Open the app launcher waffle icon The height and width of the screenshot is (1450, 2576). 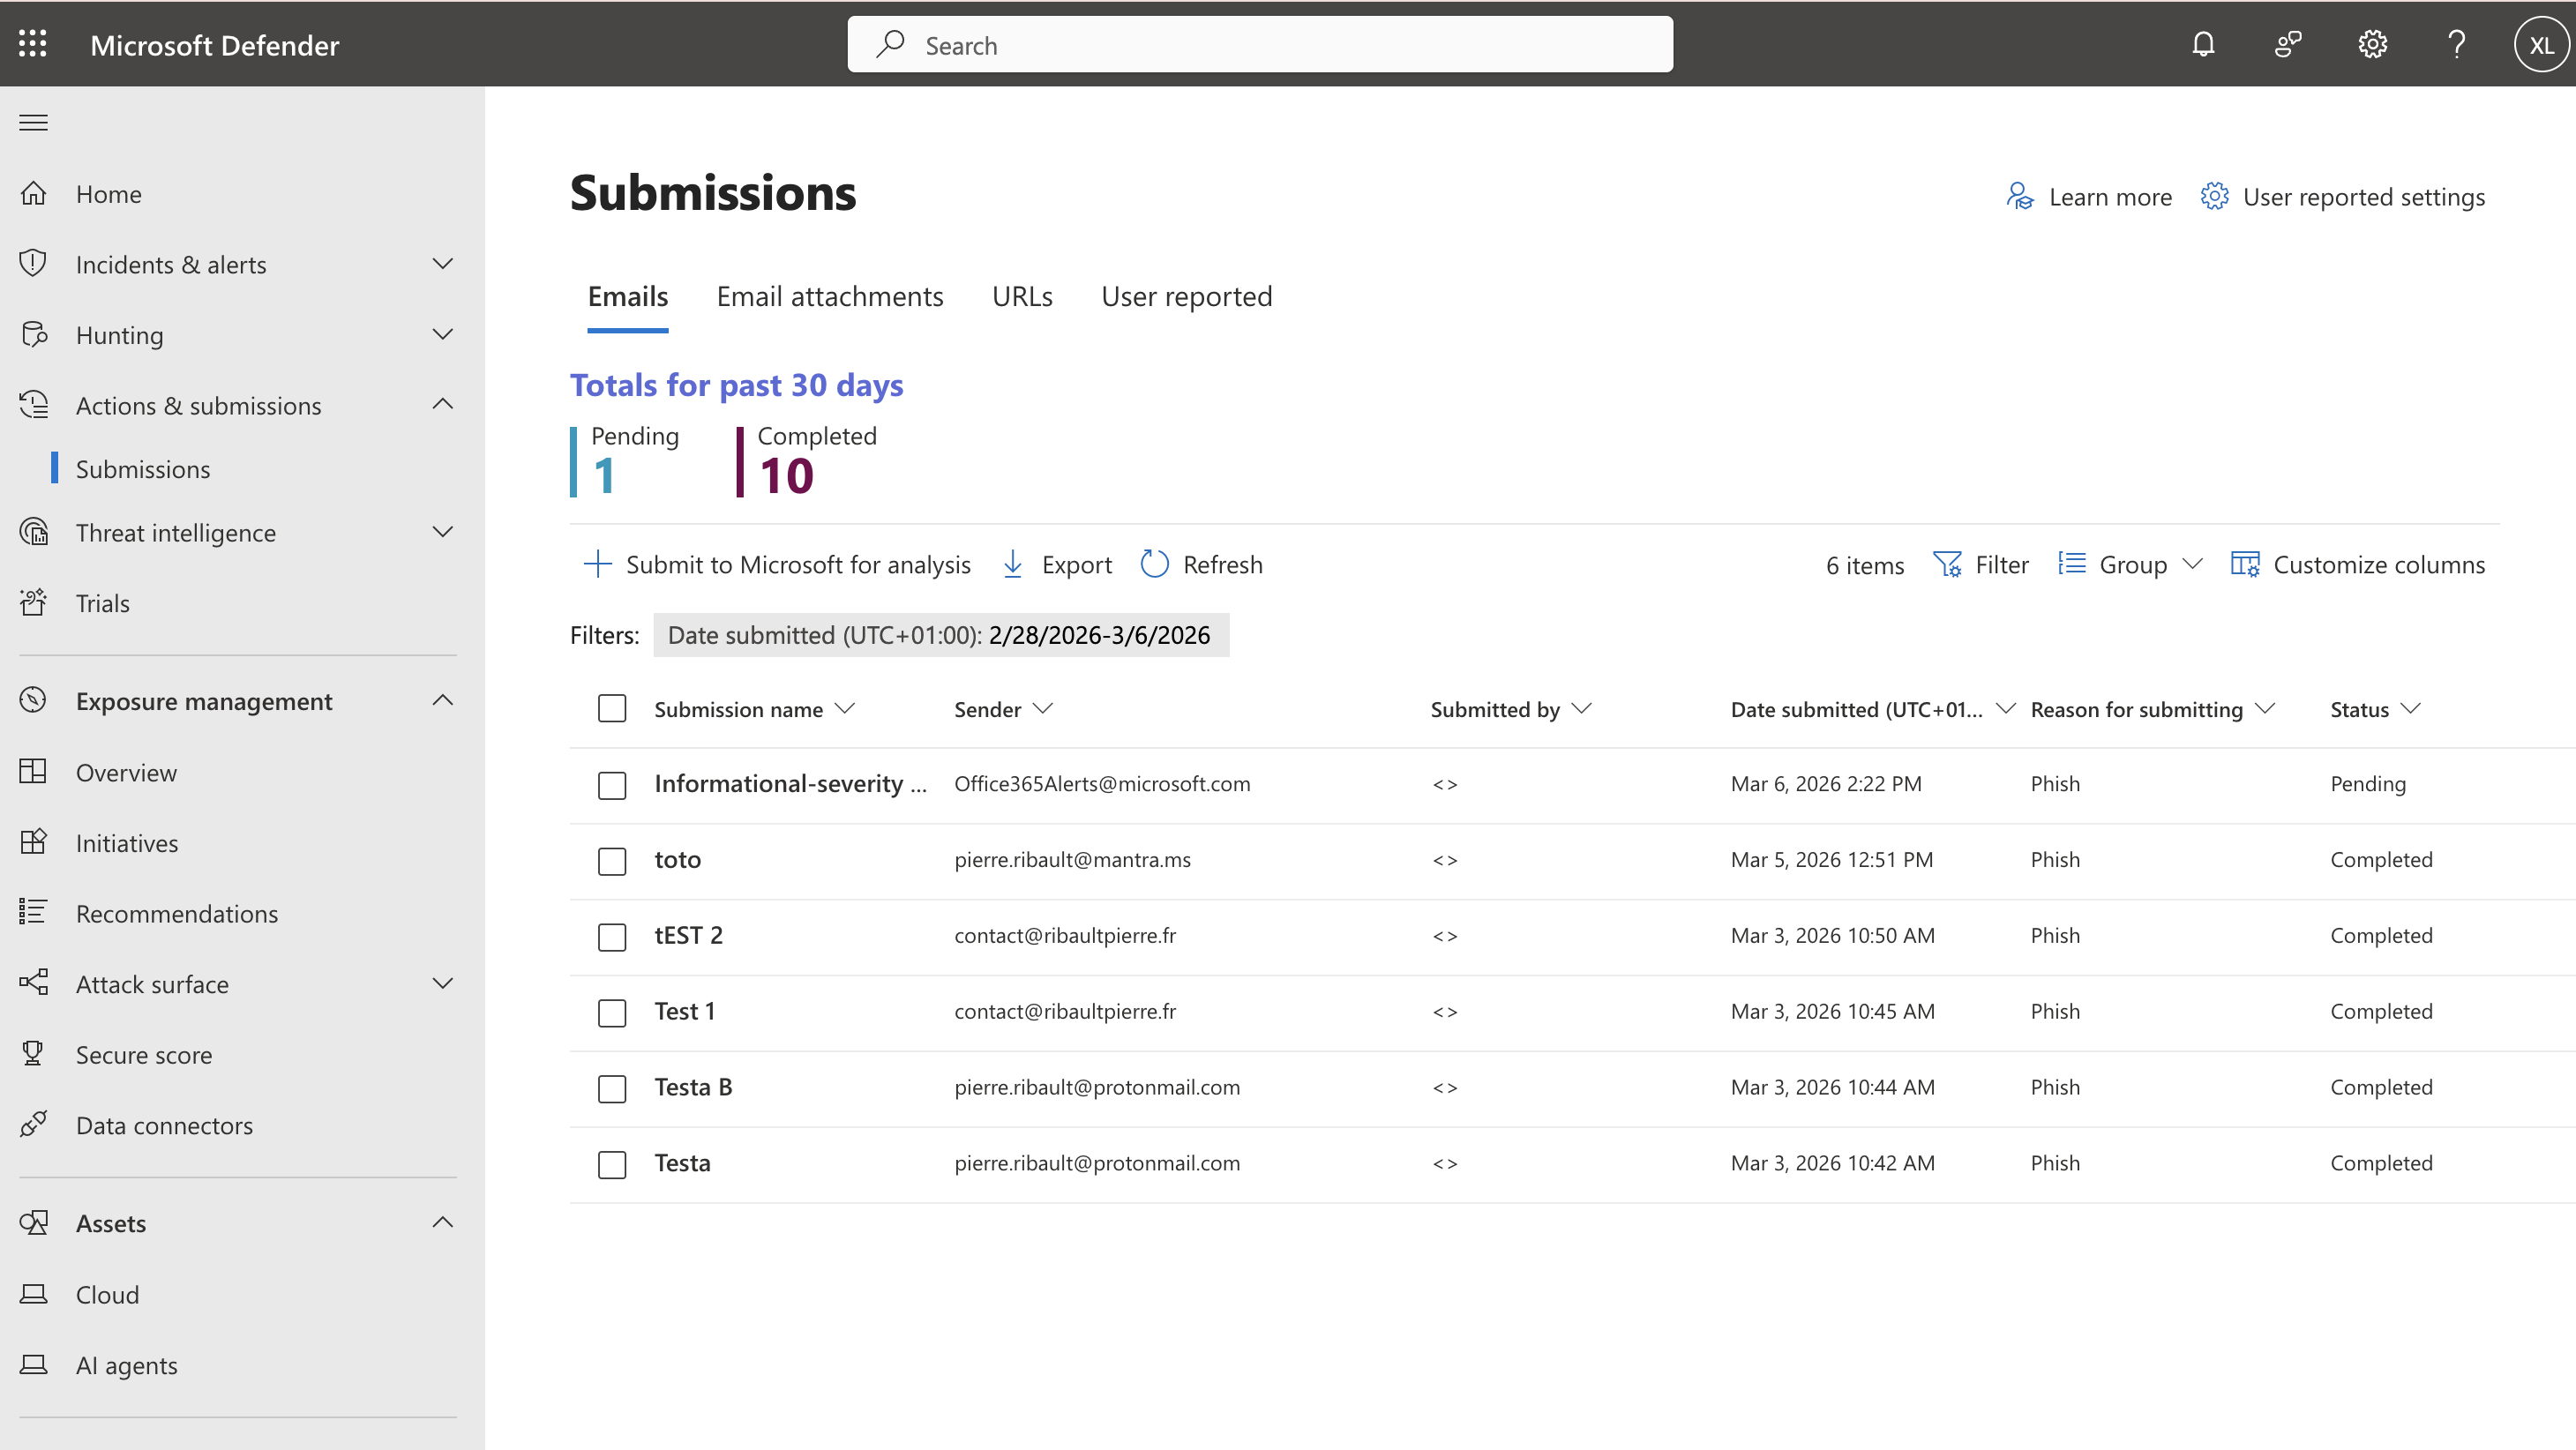pyautogui.click(x=33, y=44)
